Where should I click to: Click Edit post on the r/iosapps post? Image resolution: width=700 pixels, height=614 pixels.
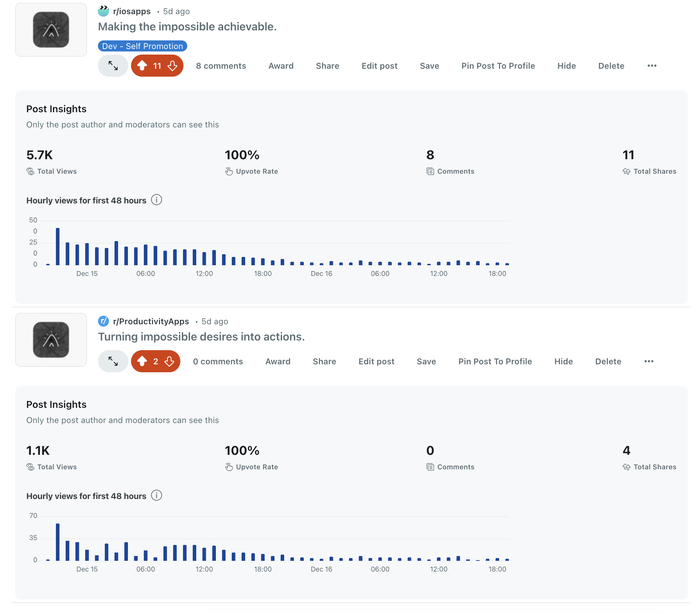379,66
